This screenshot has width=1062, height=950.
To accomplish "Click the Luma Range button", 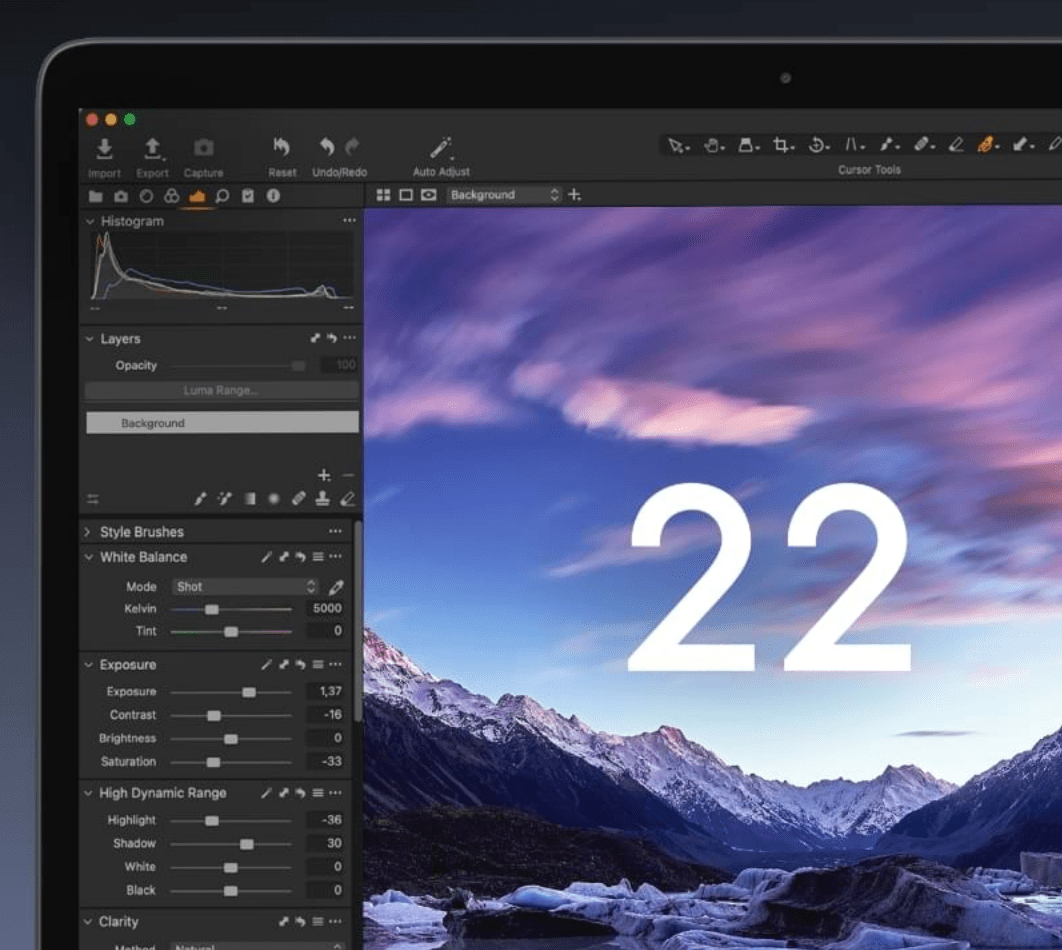I will (221, 391).
